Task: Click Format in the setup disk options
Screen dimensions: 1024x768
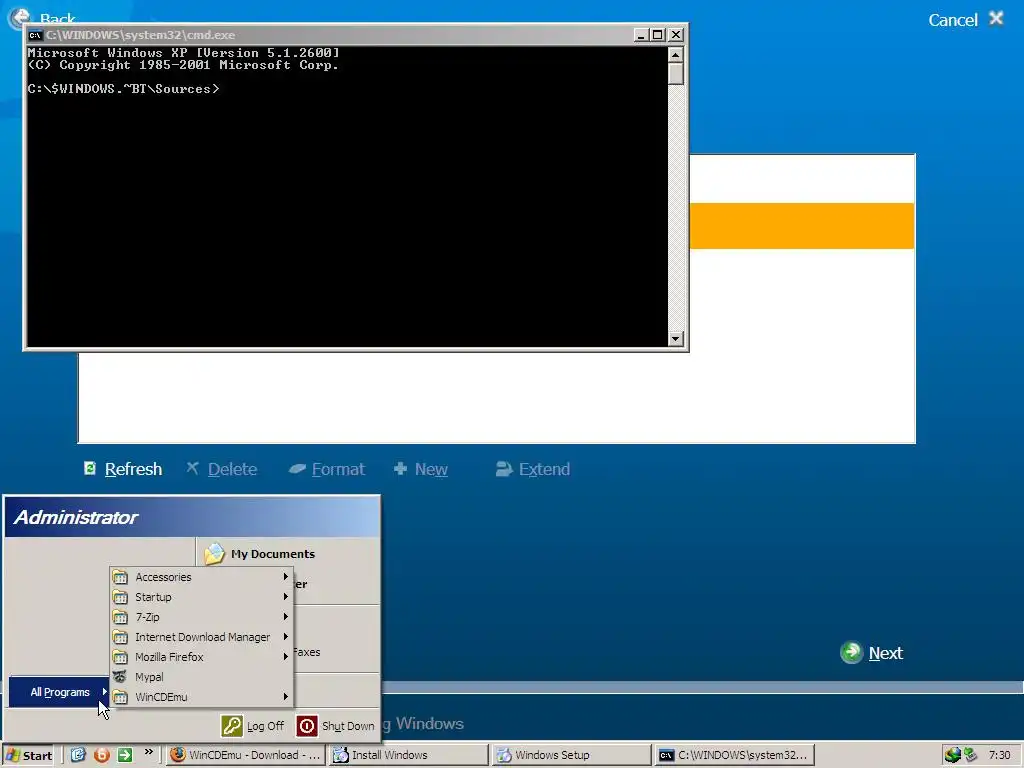Action: (x=338, y=469)
